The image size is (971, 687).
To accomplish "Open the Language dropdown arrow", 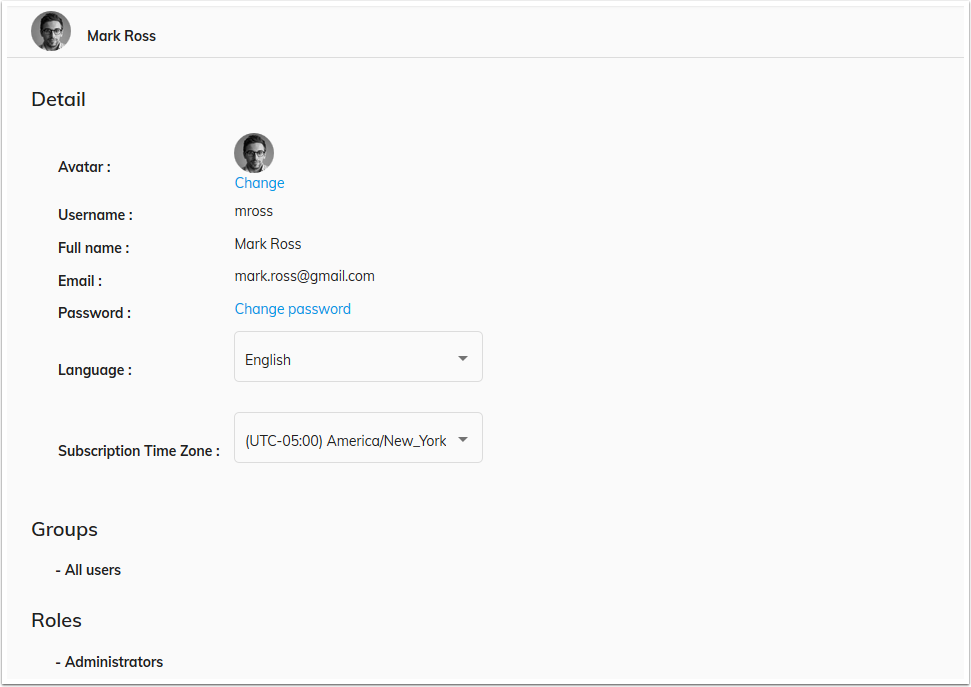I will [x=462, y=357].
